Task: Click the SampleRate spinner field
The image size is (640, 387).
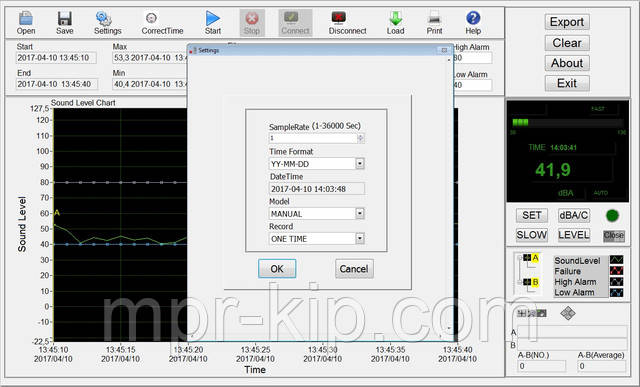Action: (x=316, y=138)
